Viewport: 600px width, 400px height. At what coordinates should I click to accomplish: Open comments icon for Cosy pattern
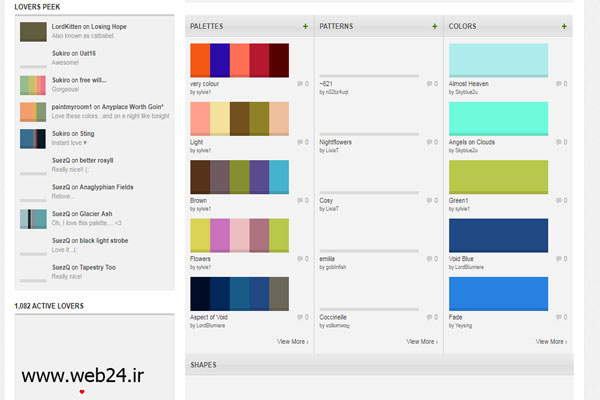click(429, 201)
